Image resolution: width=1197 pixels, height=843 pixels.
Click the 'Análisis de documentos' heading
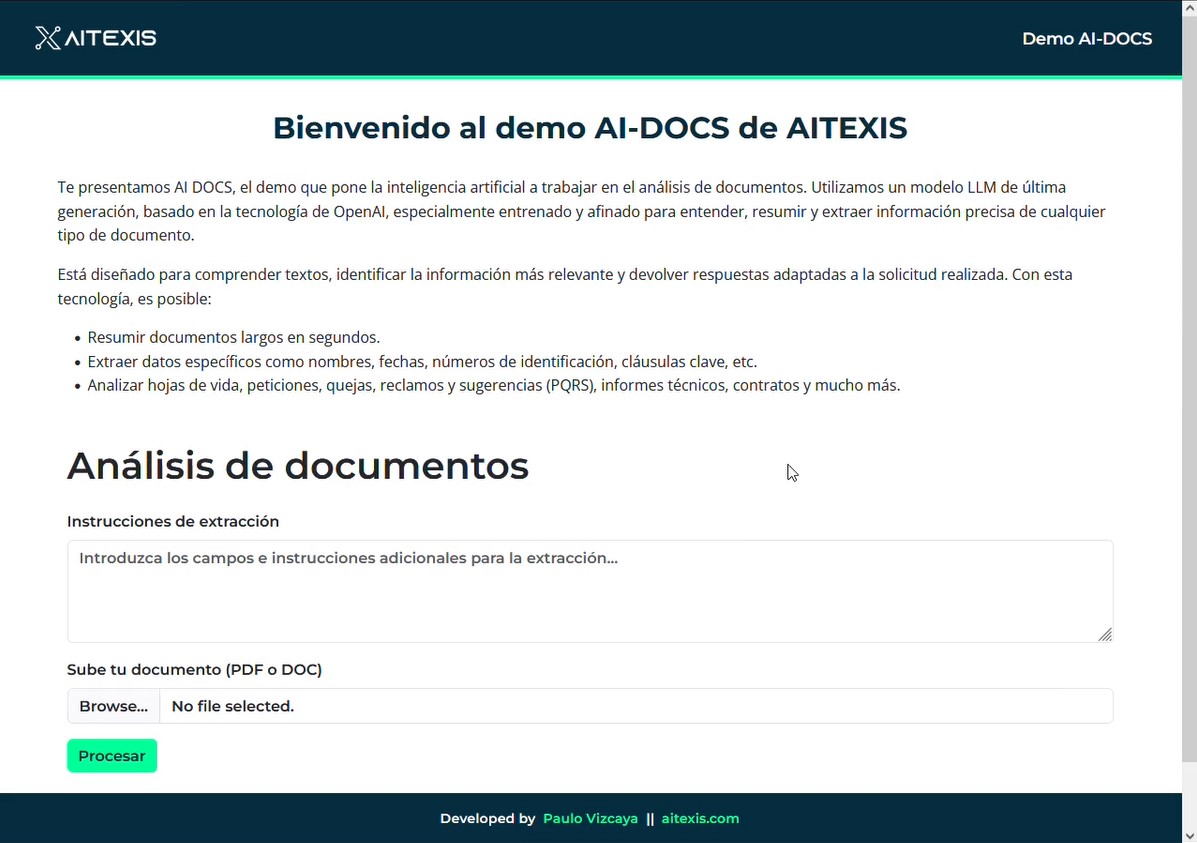pos(298,466)
